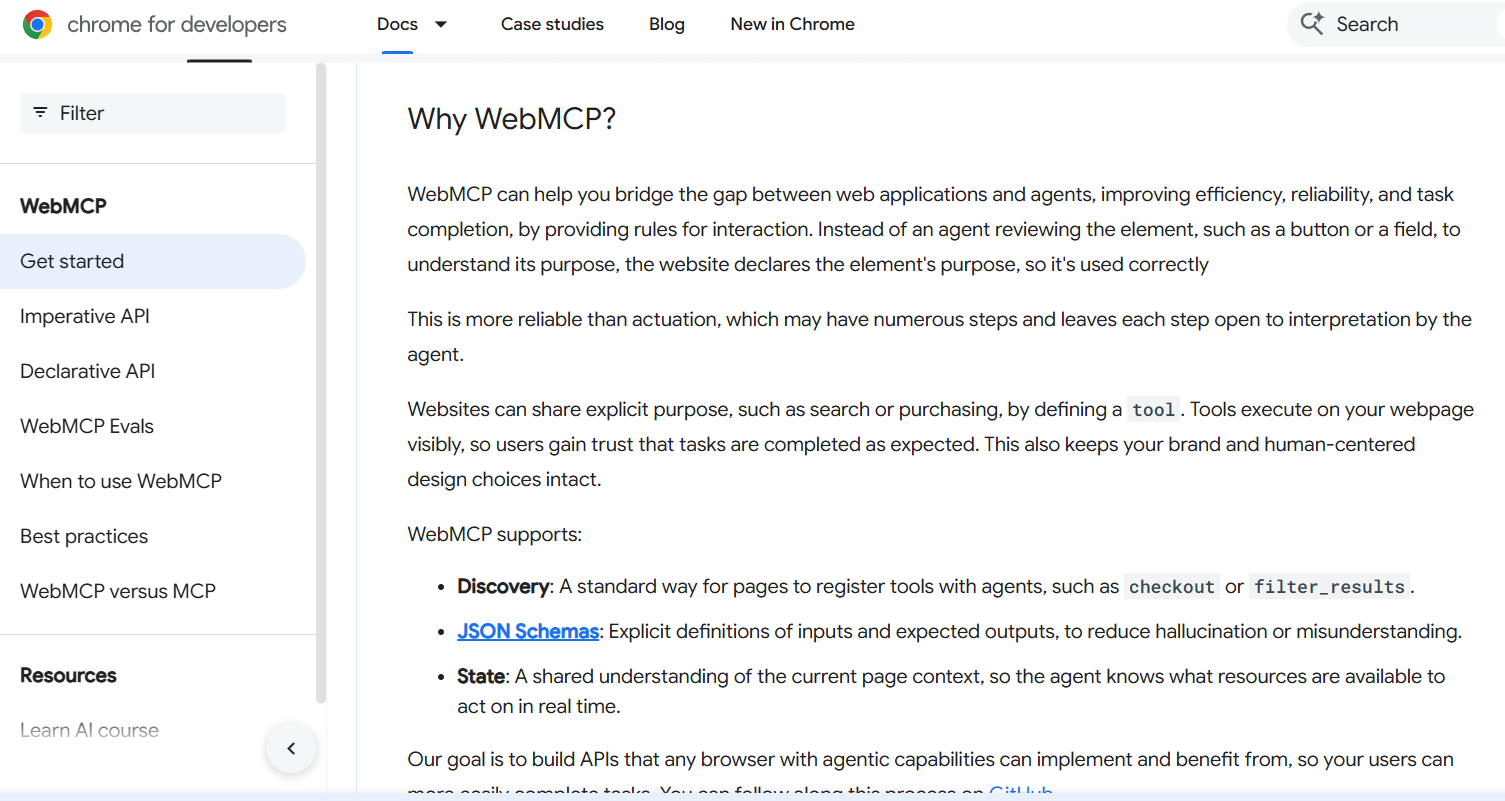Click the Why WebMCP? heading
Viewport: 1505px width, 801px height.
512,119
